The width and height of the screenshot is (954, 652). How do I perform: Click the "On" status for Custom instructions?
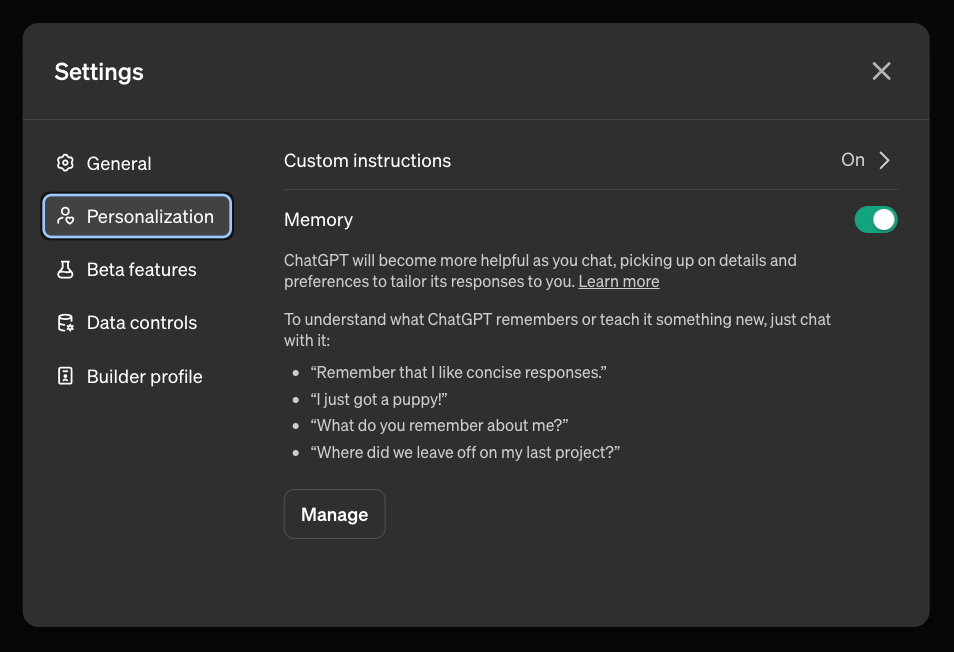coord(852,160)
